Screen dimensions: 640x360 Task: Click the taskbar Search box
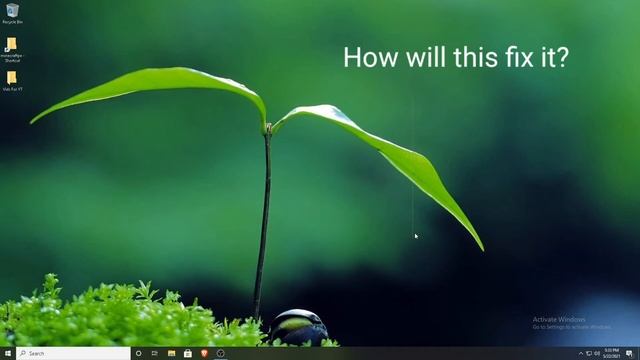pos(73,353)
